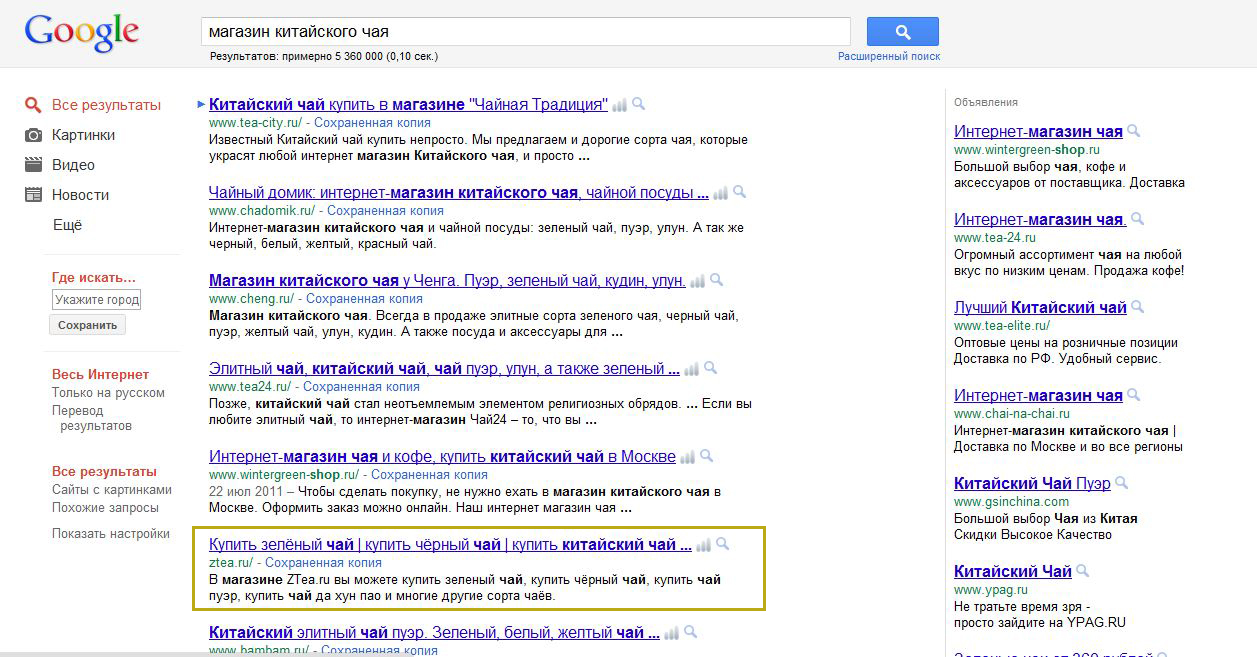Click bars icon beside Китайский элитный чай пуэр

pyautogui.click(x=672, y=632)
